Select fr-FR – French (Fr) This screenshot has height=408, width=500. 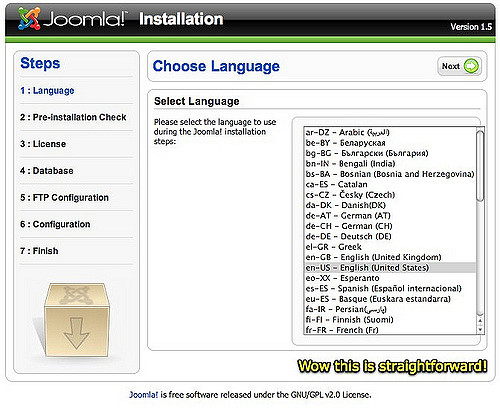pyautogui.click(x=390, y=330)
